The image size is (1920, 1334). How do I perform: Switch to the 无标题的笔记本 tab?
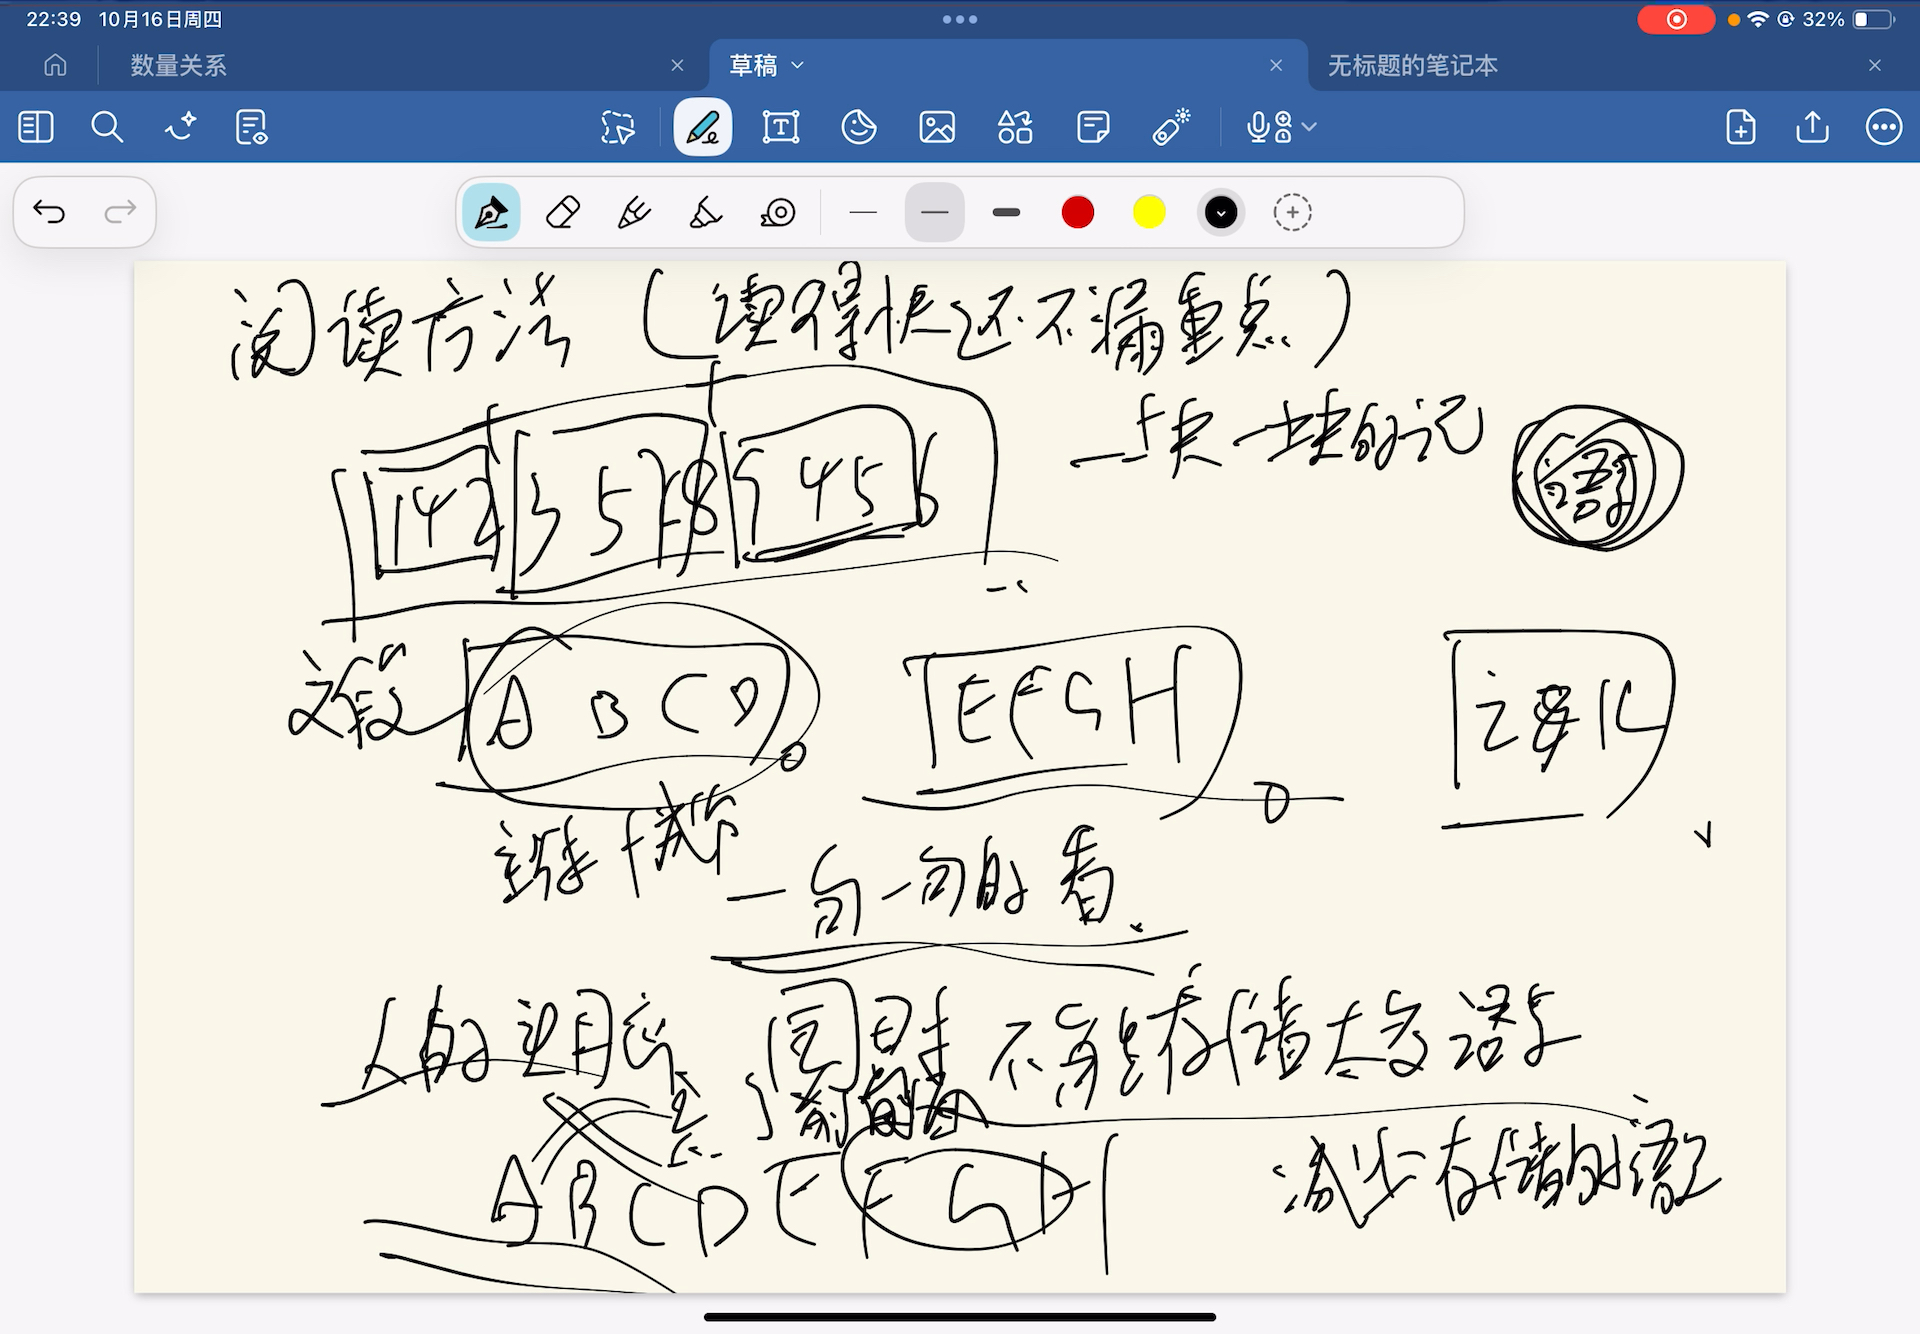pos(1412,66)
